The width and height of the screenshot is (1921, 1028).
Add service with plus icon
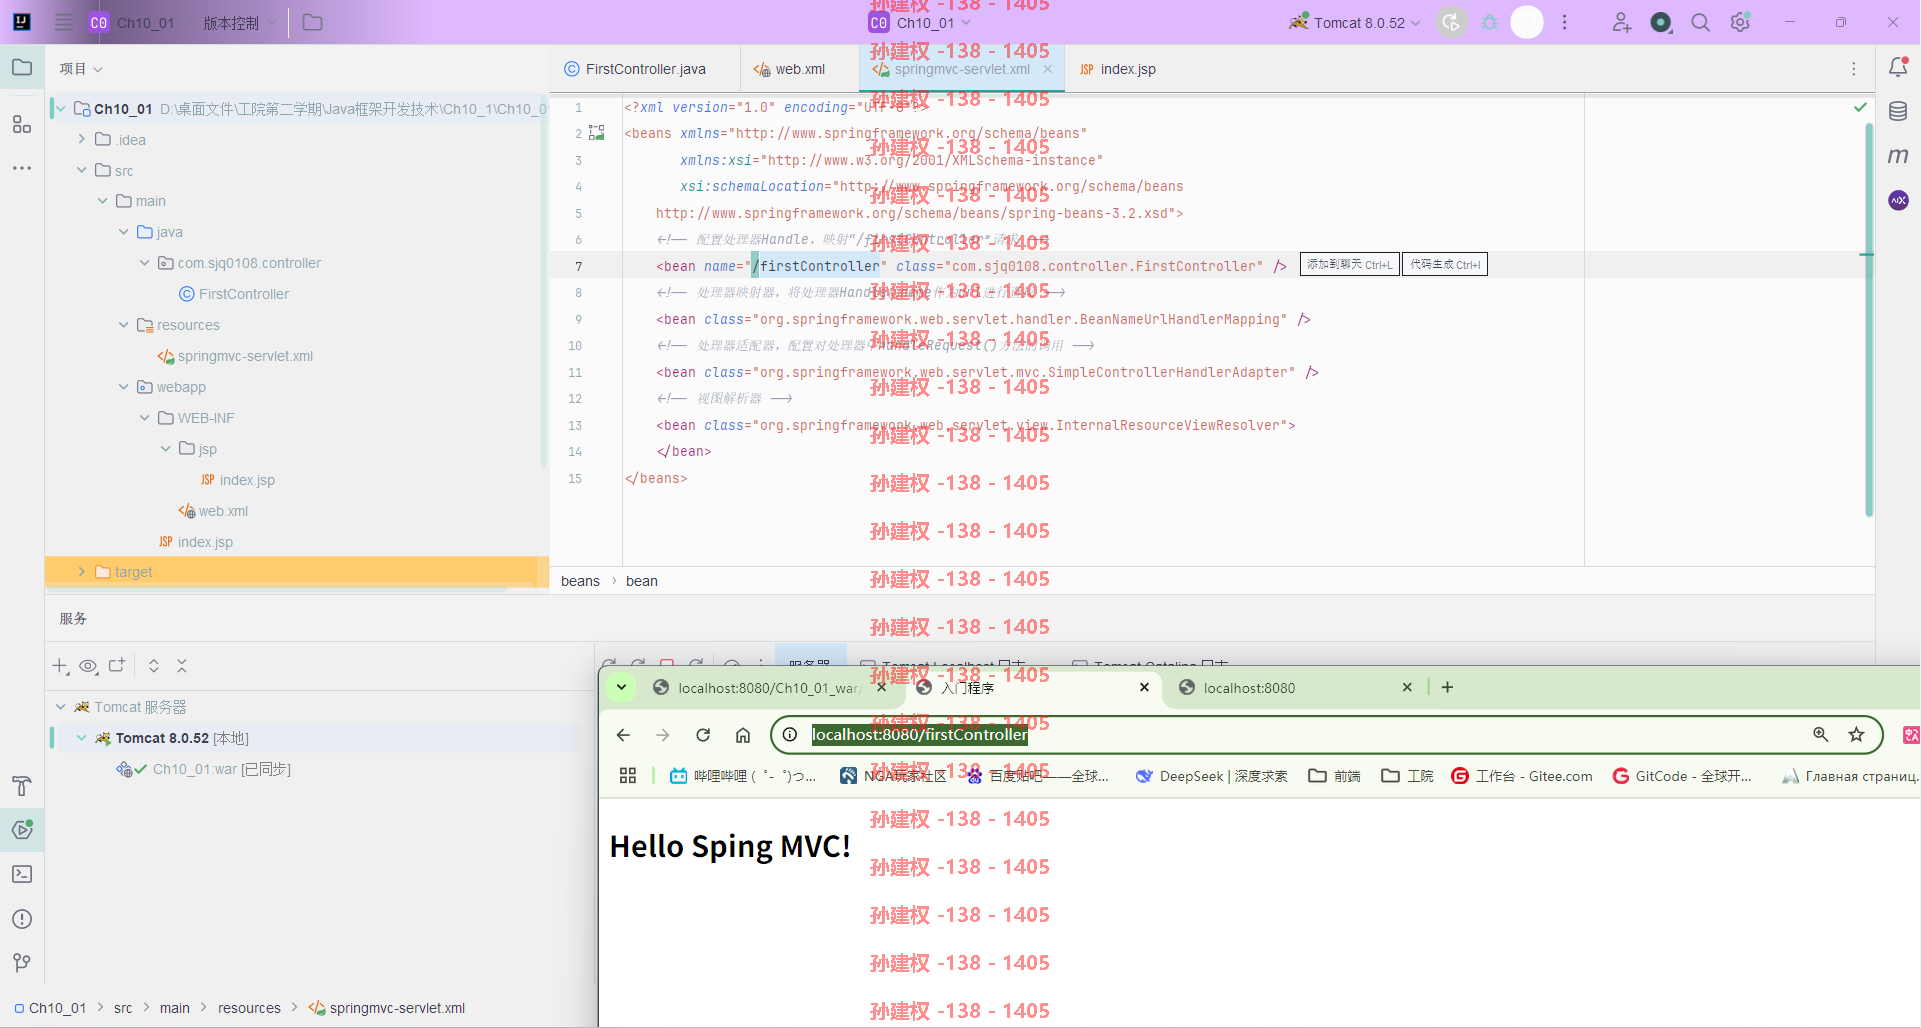tap(60, 666)
